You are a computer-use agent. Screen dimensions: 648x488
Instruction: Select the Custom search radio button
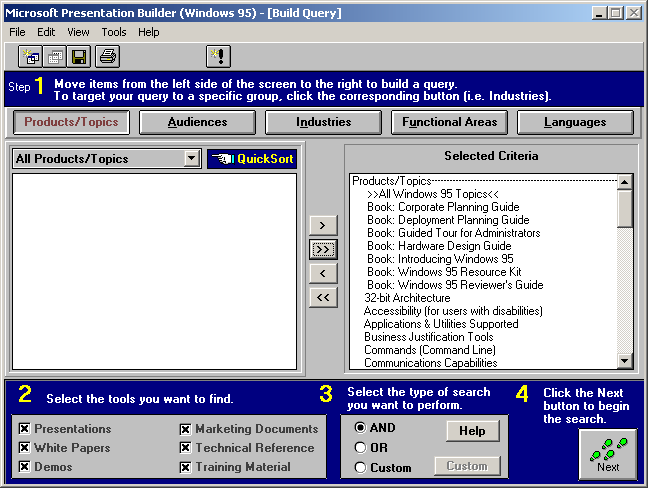coord(360,467)
